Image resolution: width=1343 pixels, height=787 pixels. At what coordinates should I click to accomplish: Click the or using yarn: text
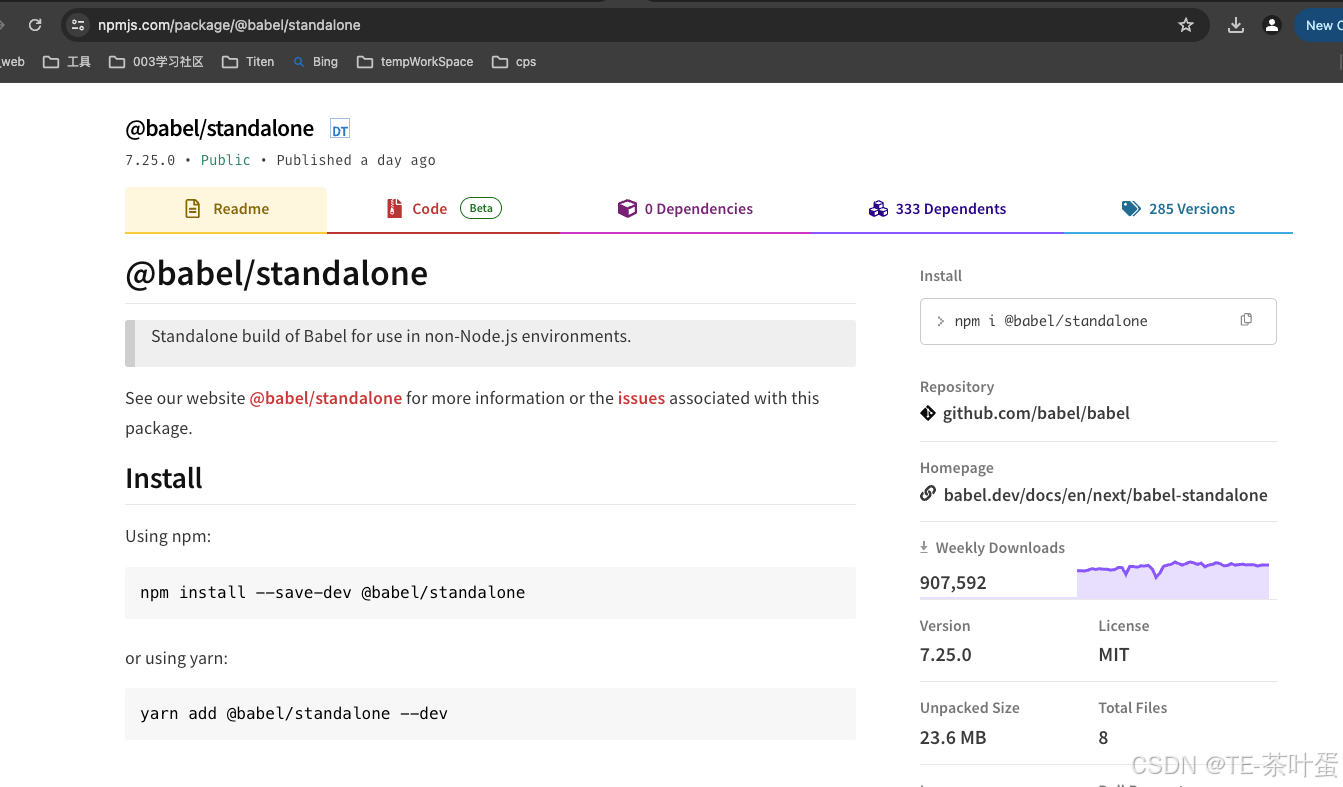coord(177,658)
